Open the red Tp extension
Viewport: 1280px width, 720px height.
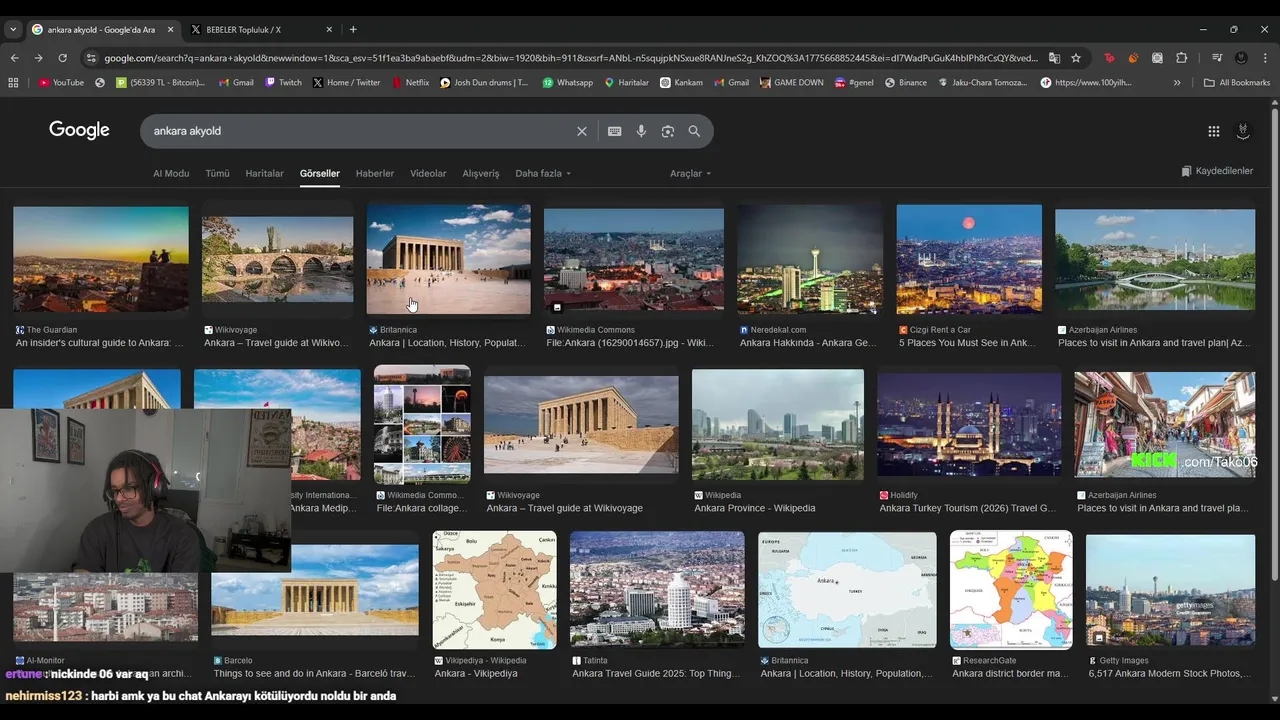[x=1109, y=58]
